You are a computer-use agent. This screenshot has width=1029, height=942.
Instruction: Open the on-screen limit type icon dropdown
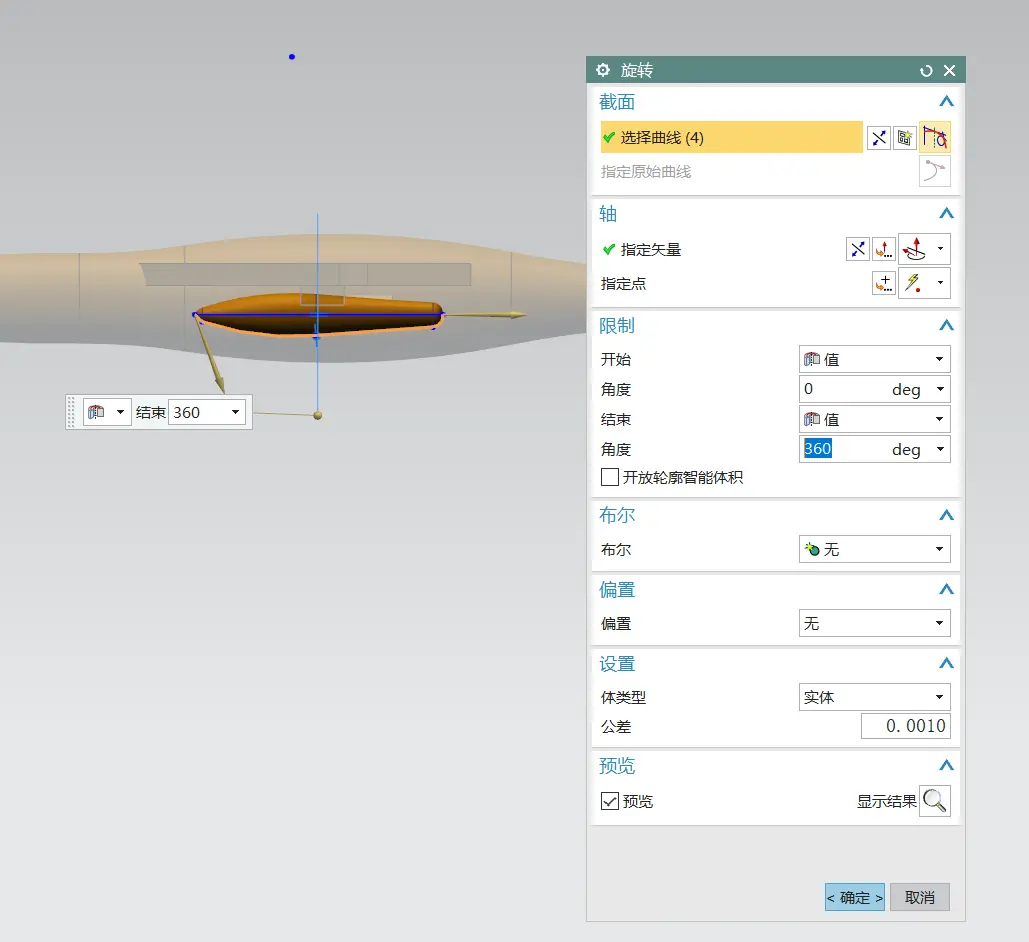coord(107,412)
